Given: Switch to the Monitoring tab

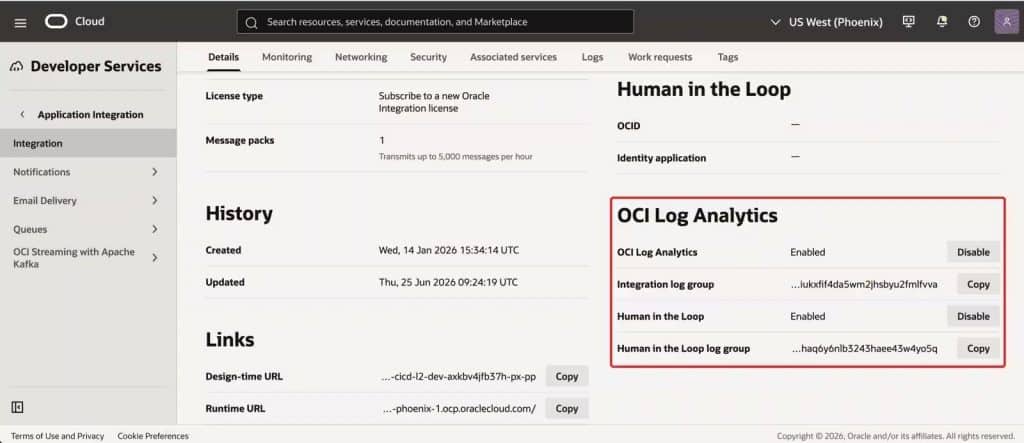Looking at the screenshot, I should pyautogui.click(x=287, y=57).
